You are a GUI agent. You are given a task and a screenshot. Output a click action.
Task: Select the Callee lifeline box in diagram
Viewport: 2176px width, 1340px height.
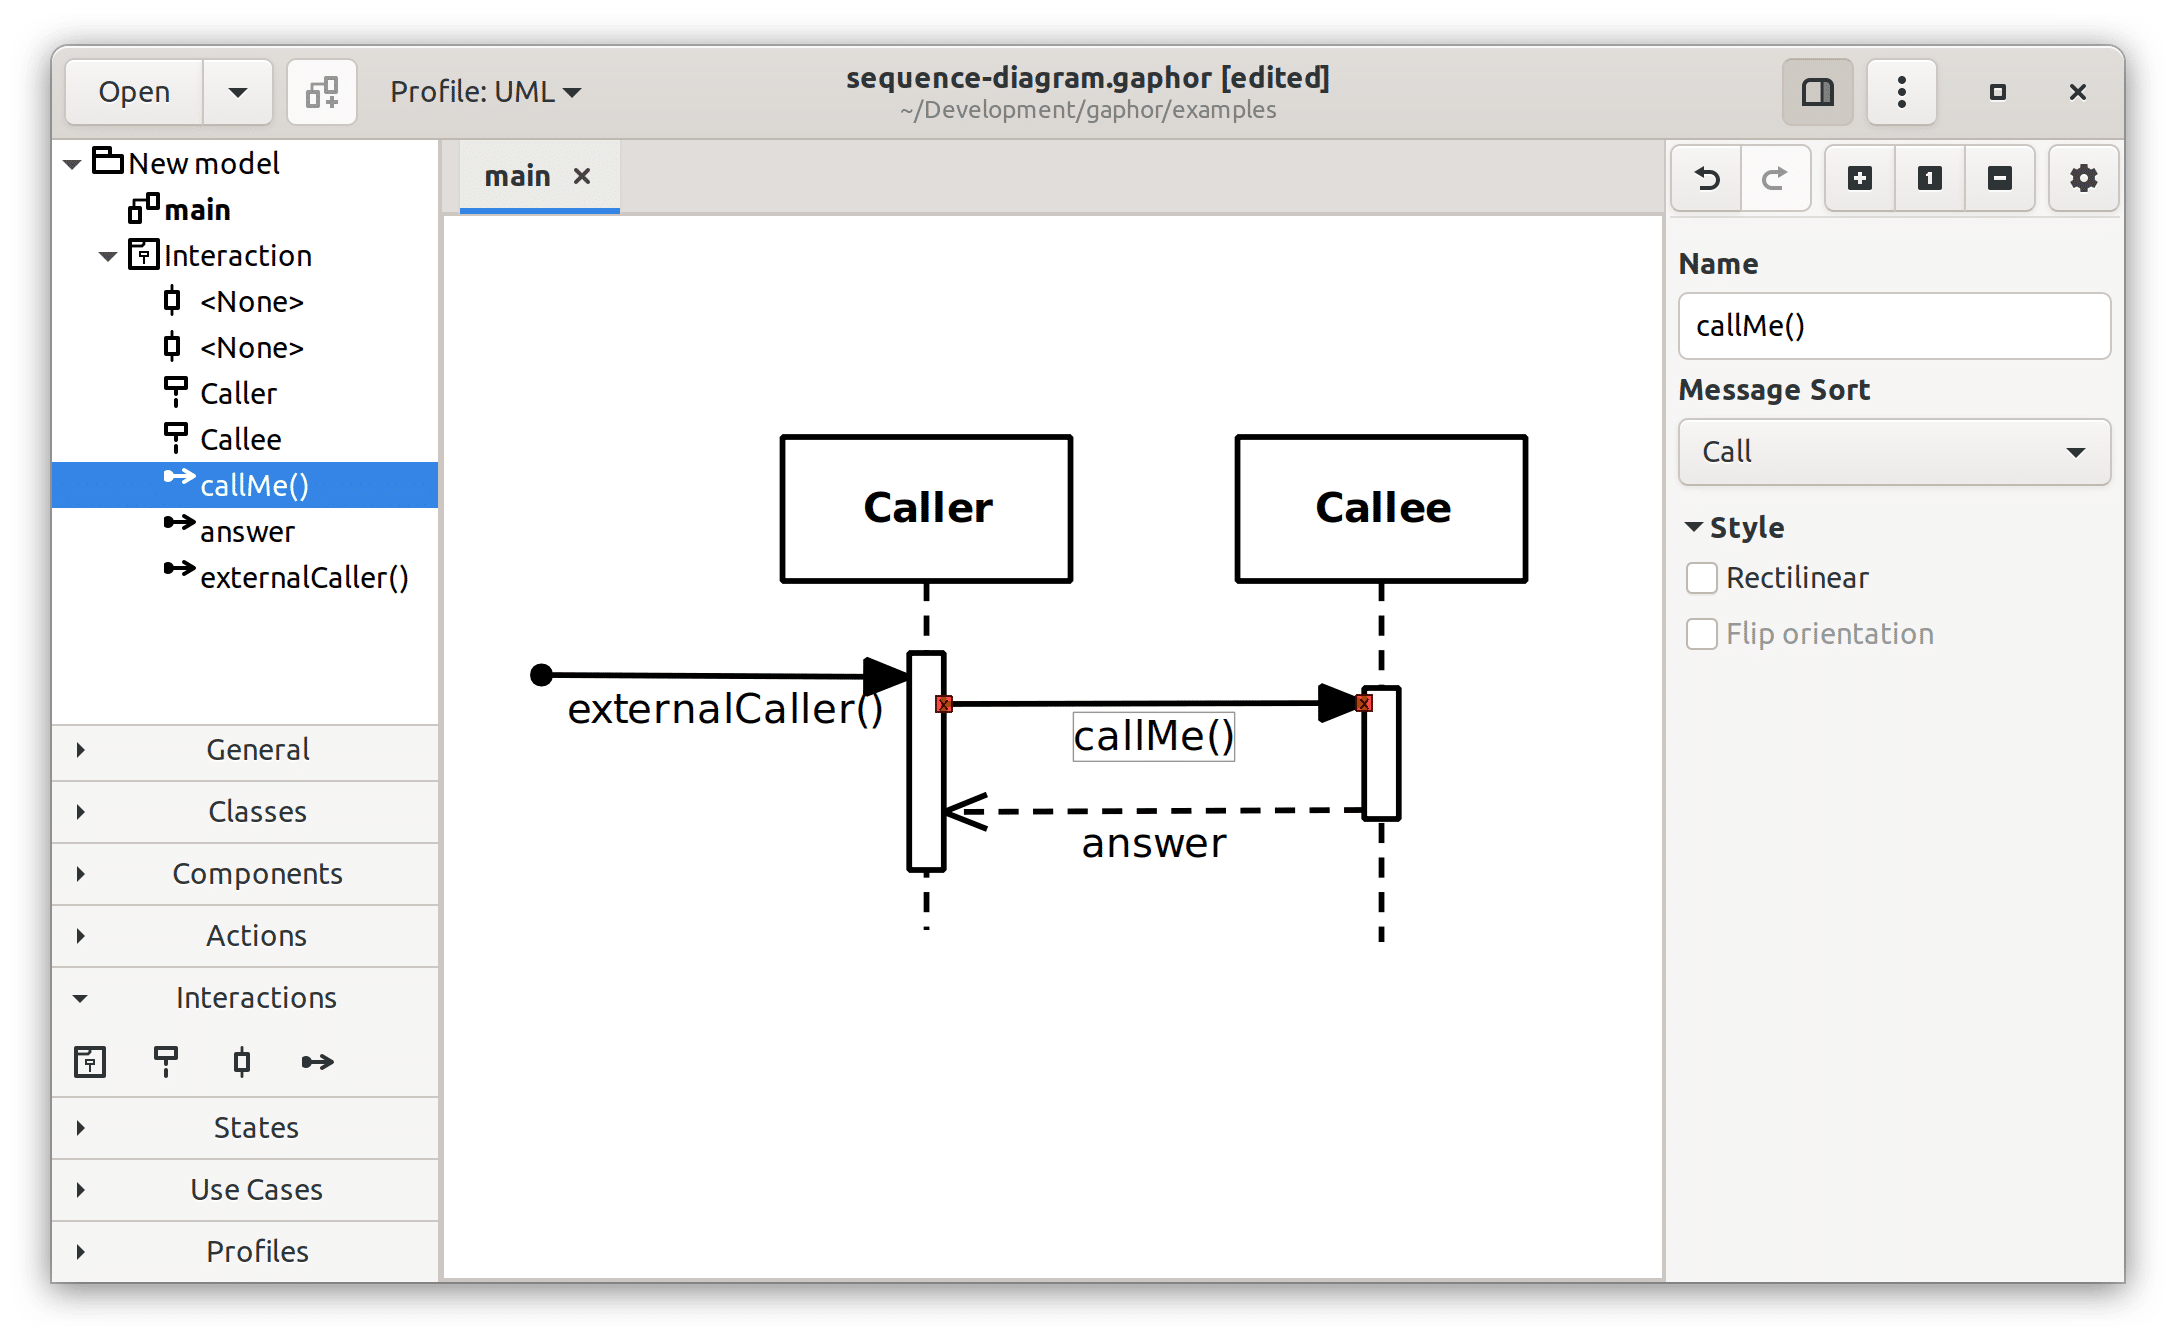coord(1381,509)
